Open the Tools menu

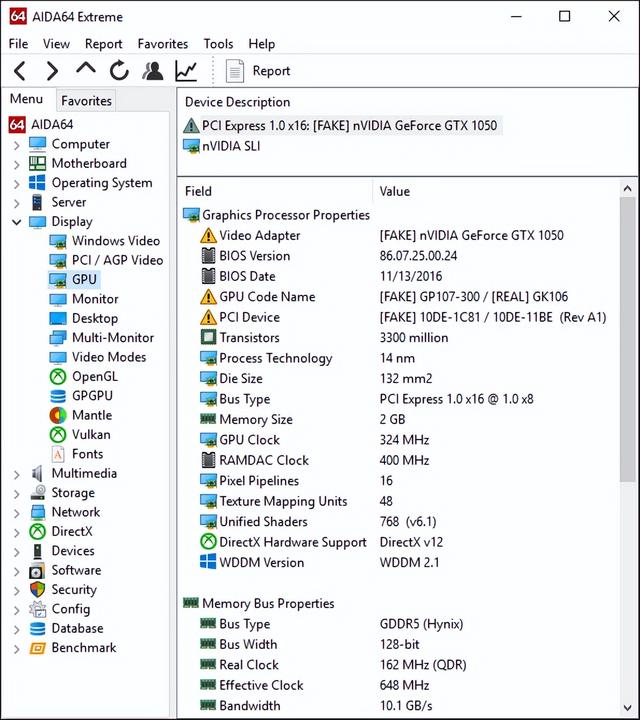pyautogui.click(x=218, y=44)
